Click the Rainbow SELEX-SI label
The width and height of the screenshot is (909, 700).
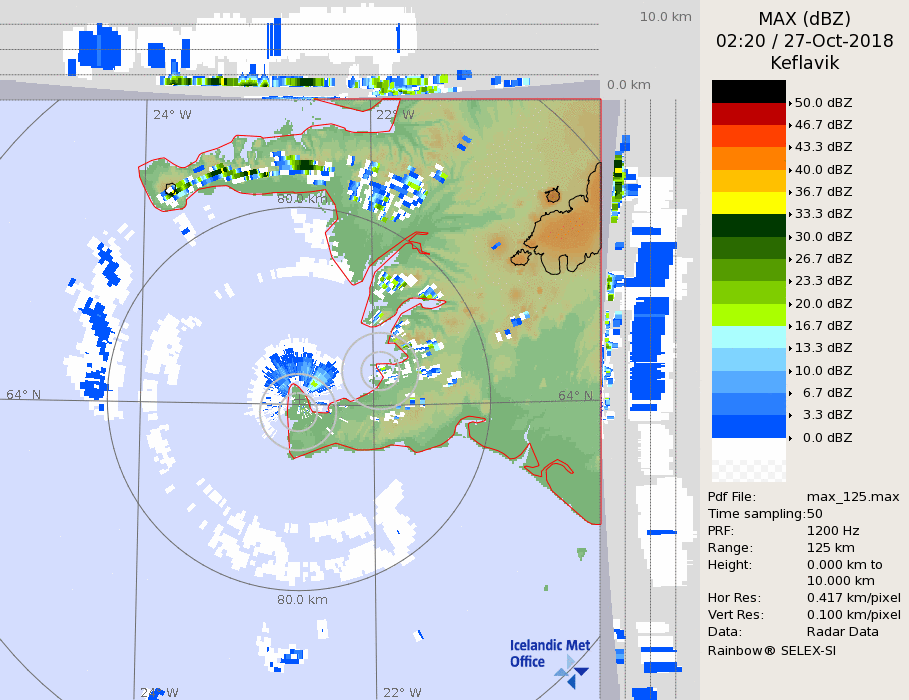pos(772,650)
